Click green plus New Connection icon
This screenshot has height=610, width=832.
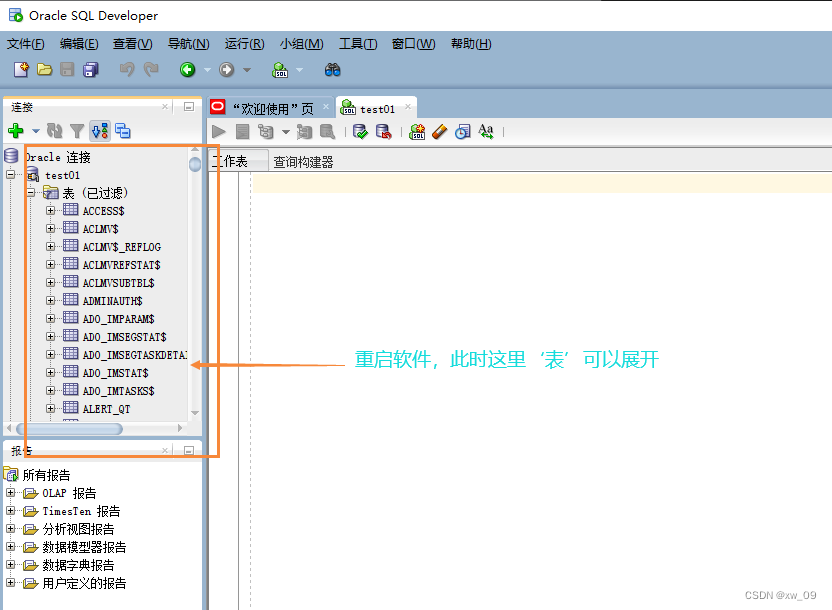pyautogui.click(x=15, y=130)
